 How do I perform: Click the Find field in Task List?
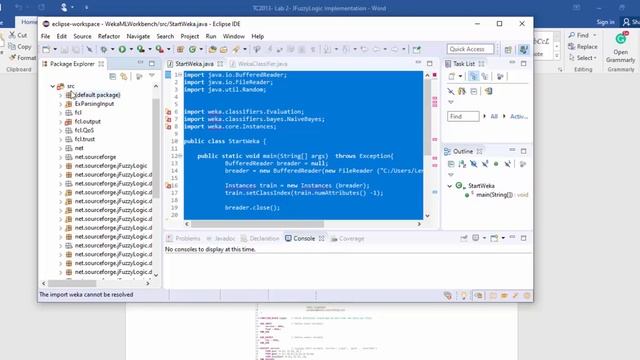coord(463,116)
